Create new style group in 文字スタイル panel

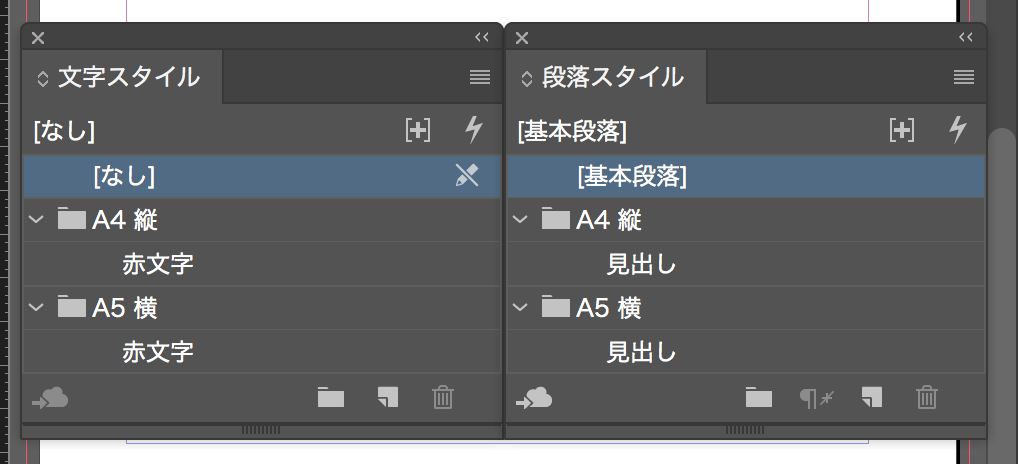point(330,397)
